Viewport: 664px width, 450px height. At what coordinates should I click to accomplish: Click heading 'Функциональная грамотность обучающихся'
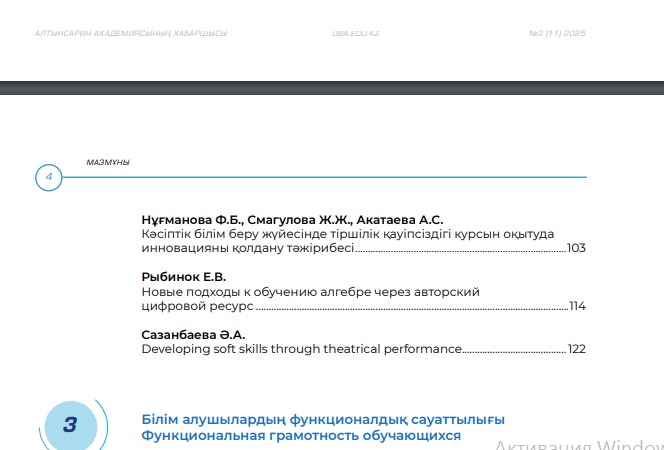[301, 436]
